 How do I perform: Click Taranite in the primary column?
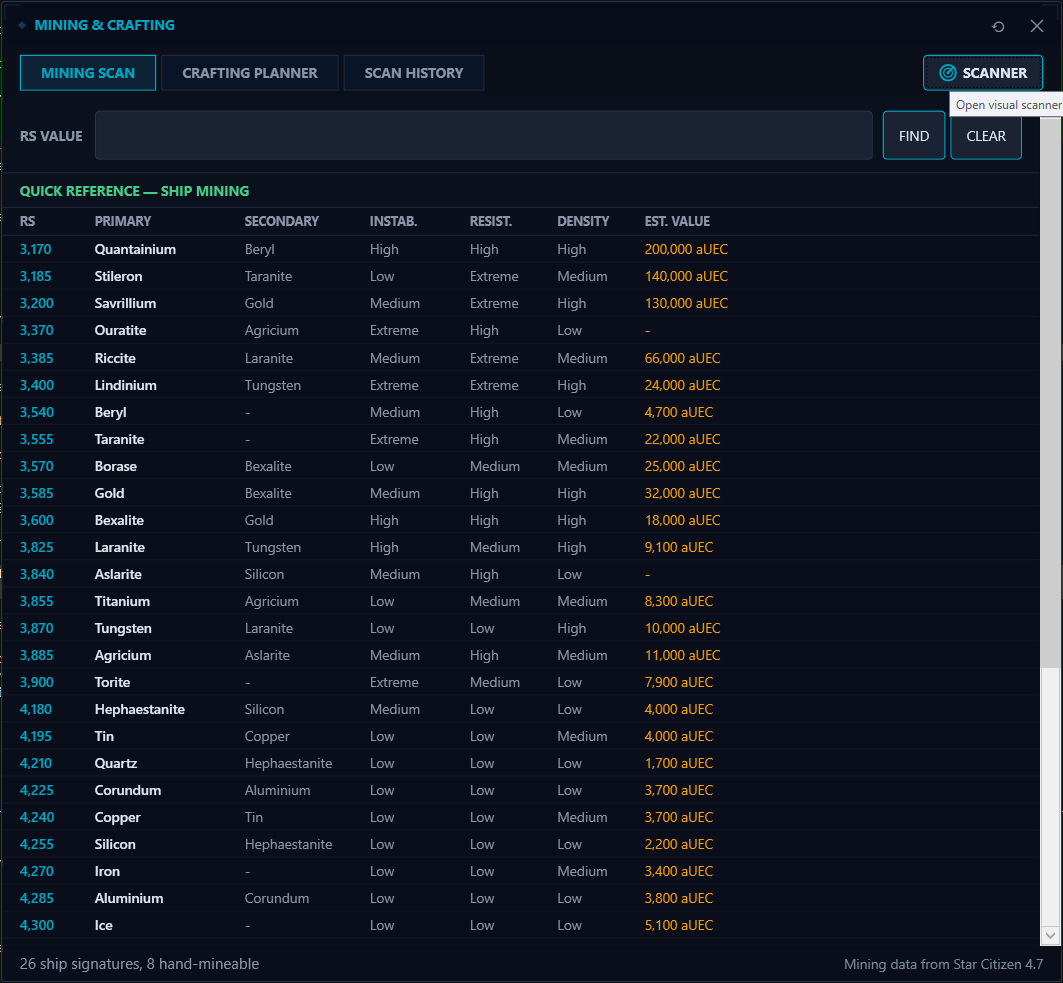(x=119, y=439)
